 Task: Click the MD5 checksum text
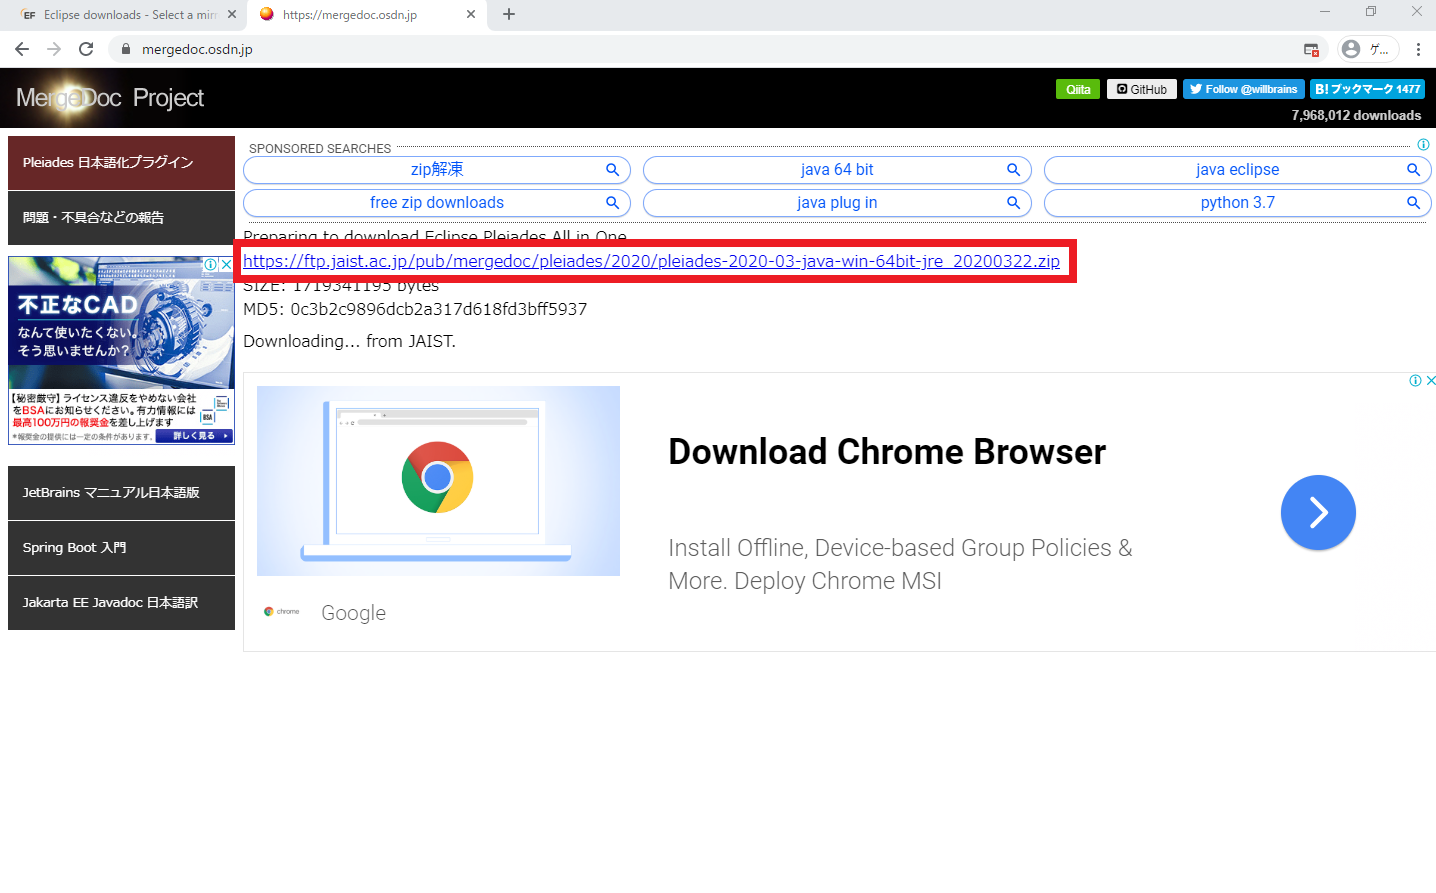(415, 309)
